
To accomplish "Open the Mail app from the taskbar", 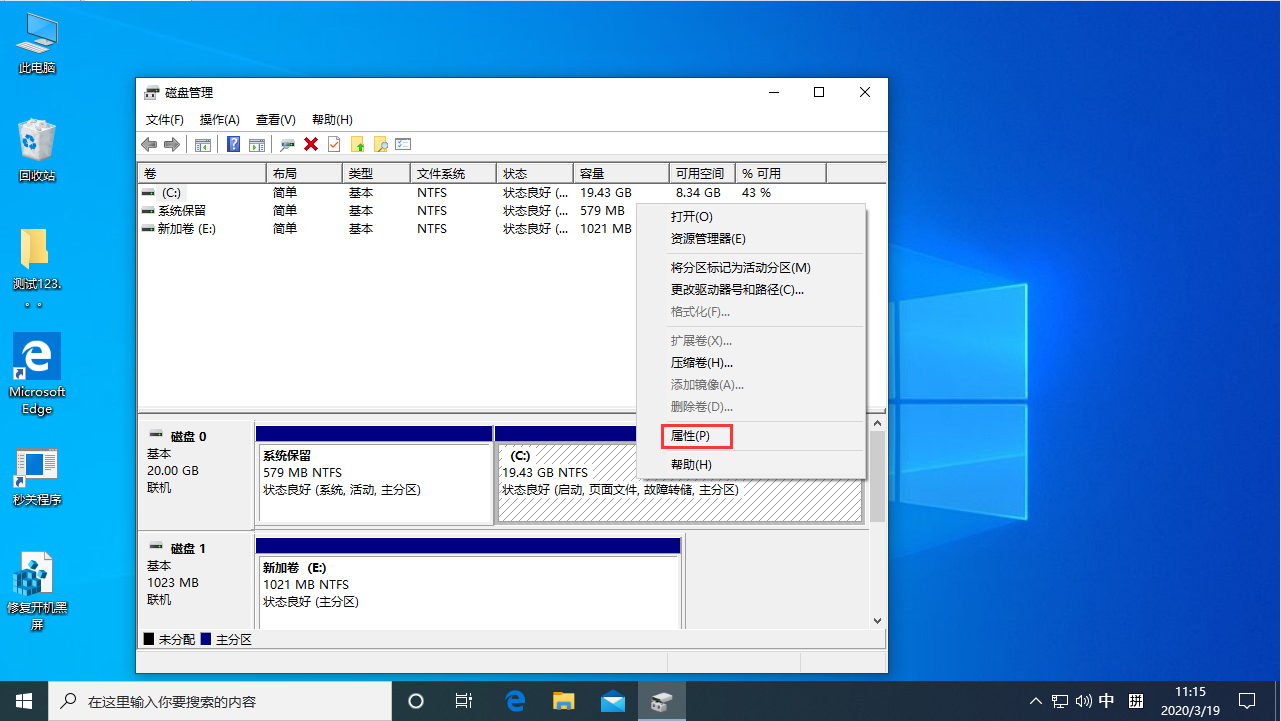I will [612, 700].
